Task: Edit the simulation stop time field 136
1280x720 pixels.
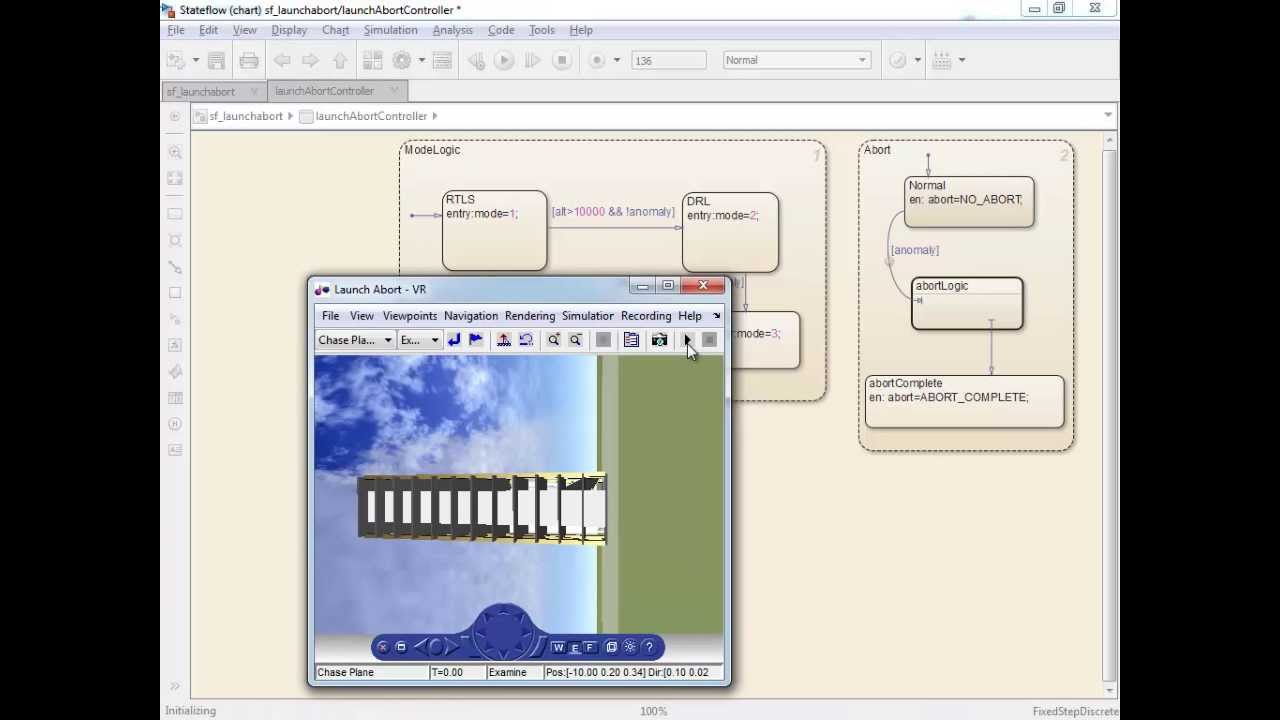Action: pos(669,60)
